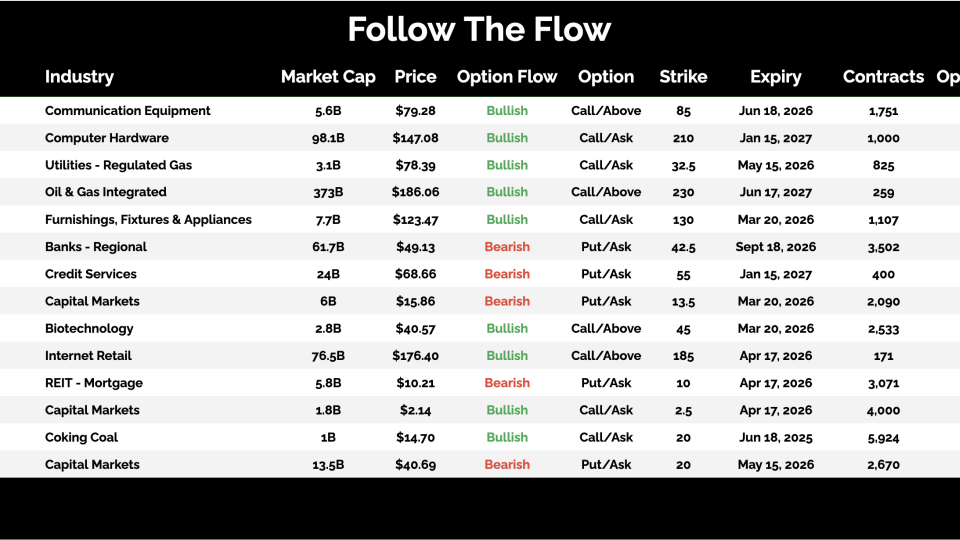
Task: Click the Contracts column header
Action: click(x=883, y=77)
